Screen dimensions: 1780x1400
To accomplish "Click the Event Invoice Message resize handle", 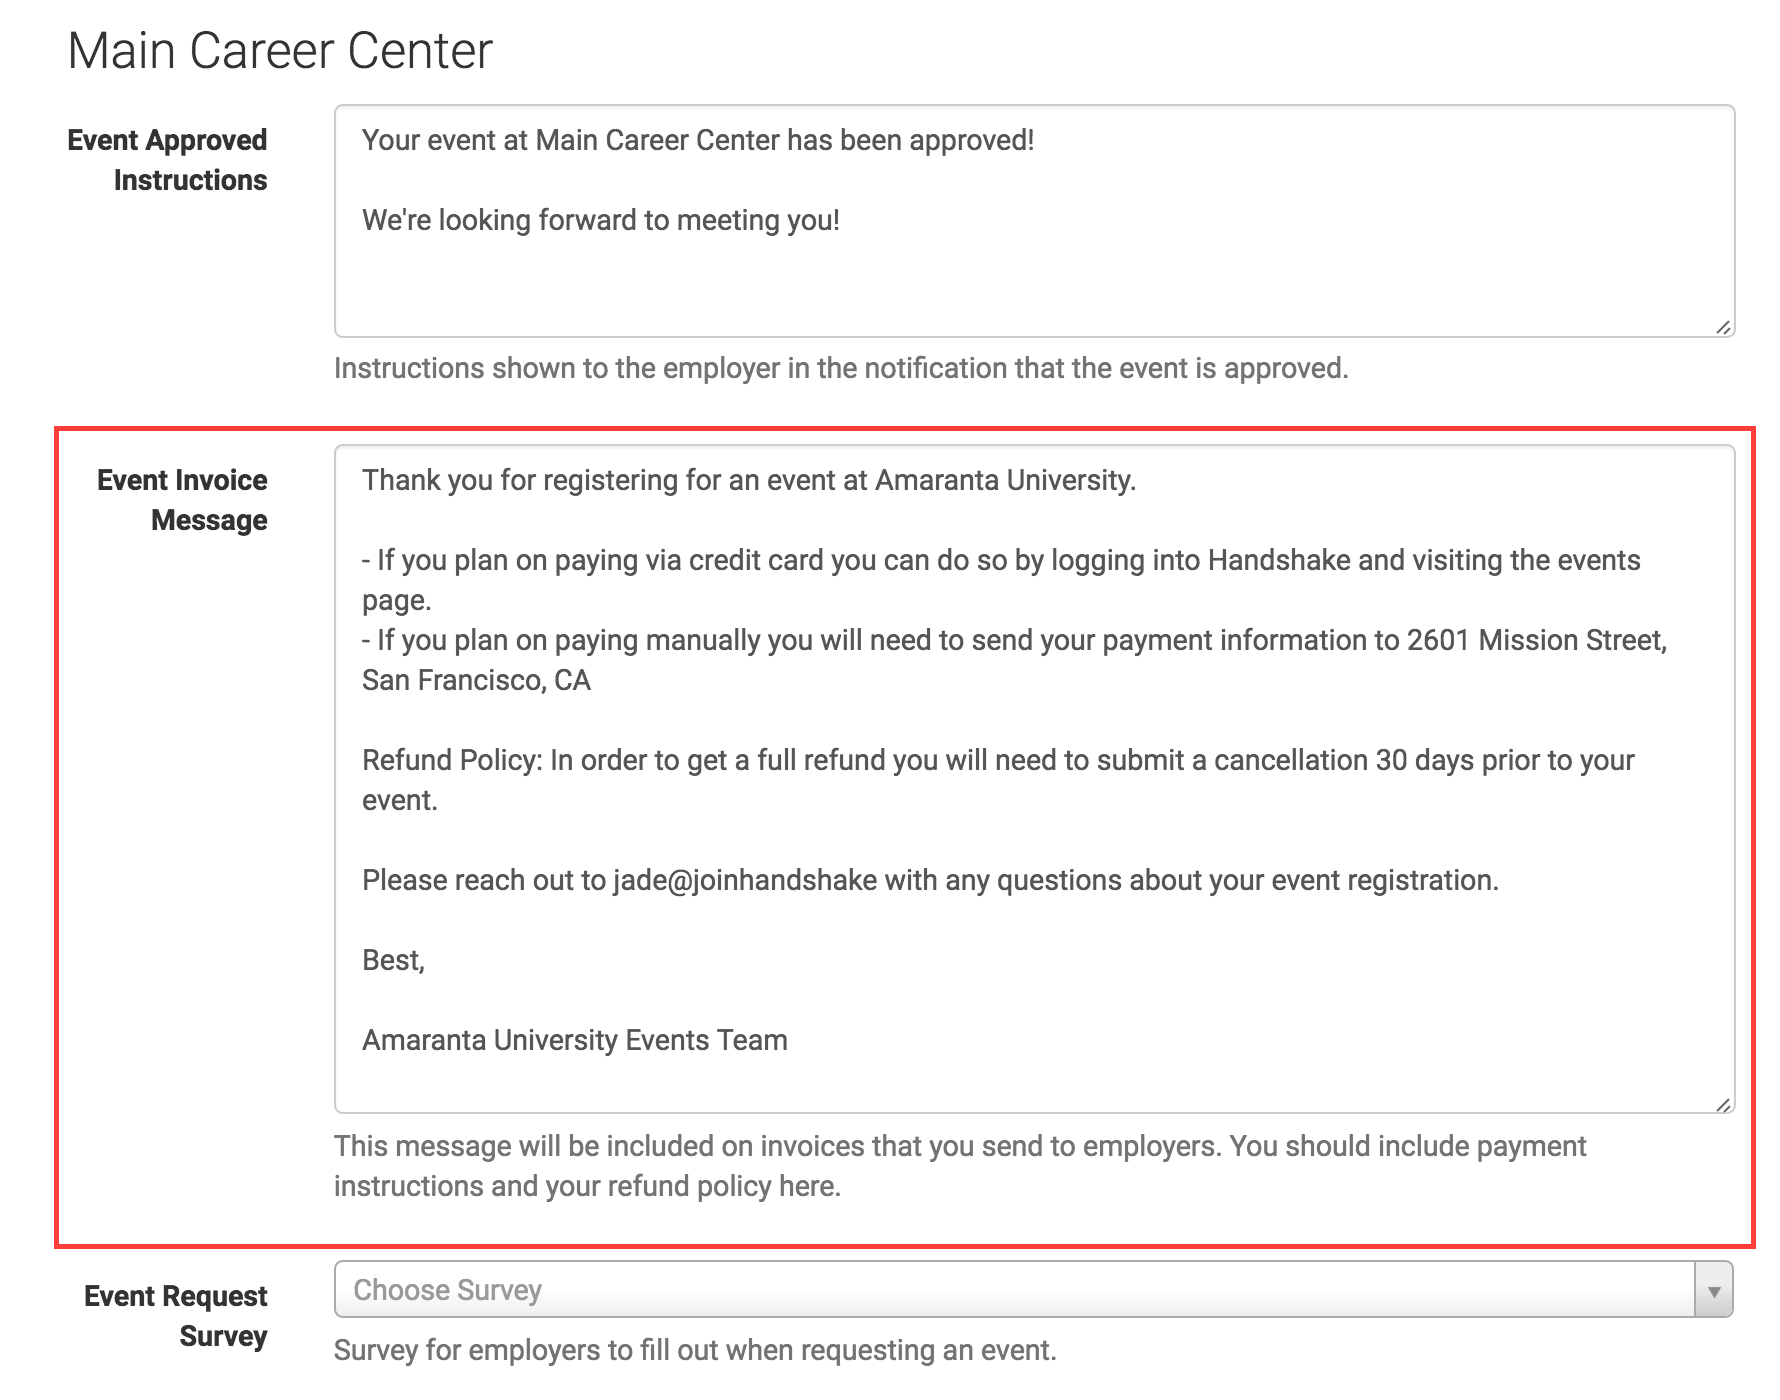I will tap(1723, 1104).
